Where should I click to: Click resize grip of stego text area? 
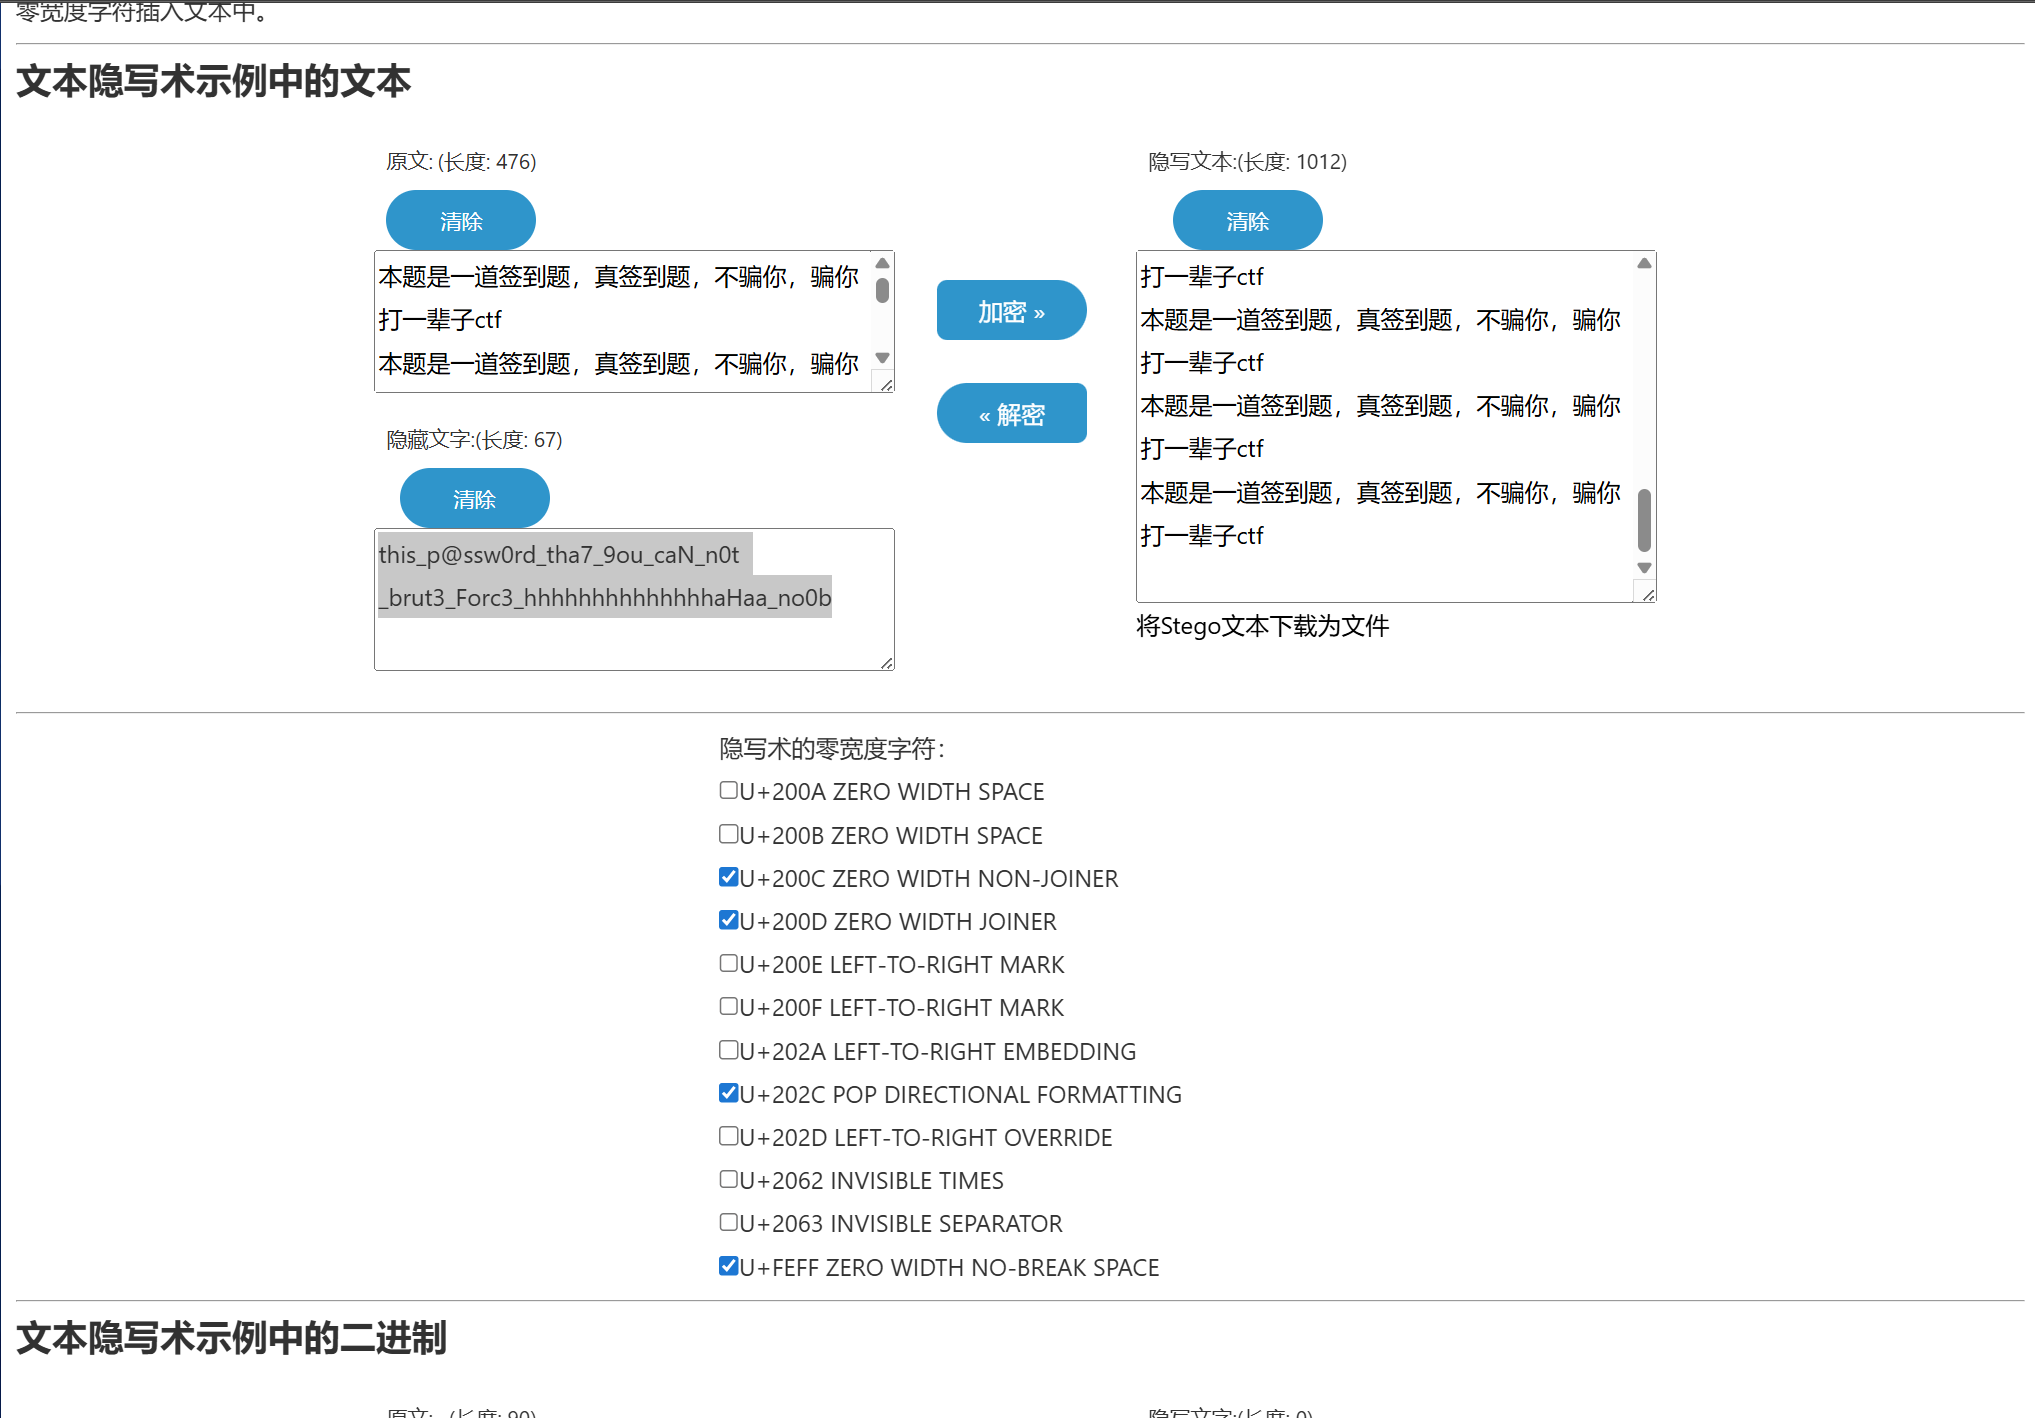(x=1648, y=595)
